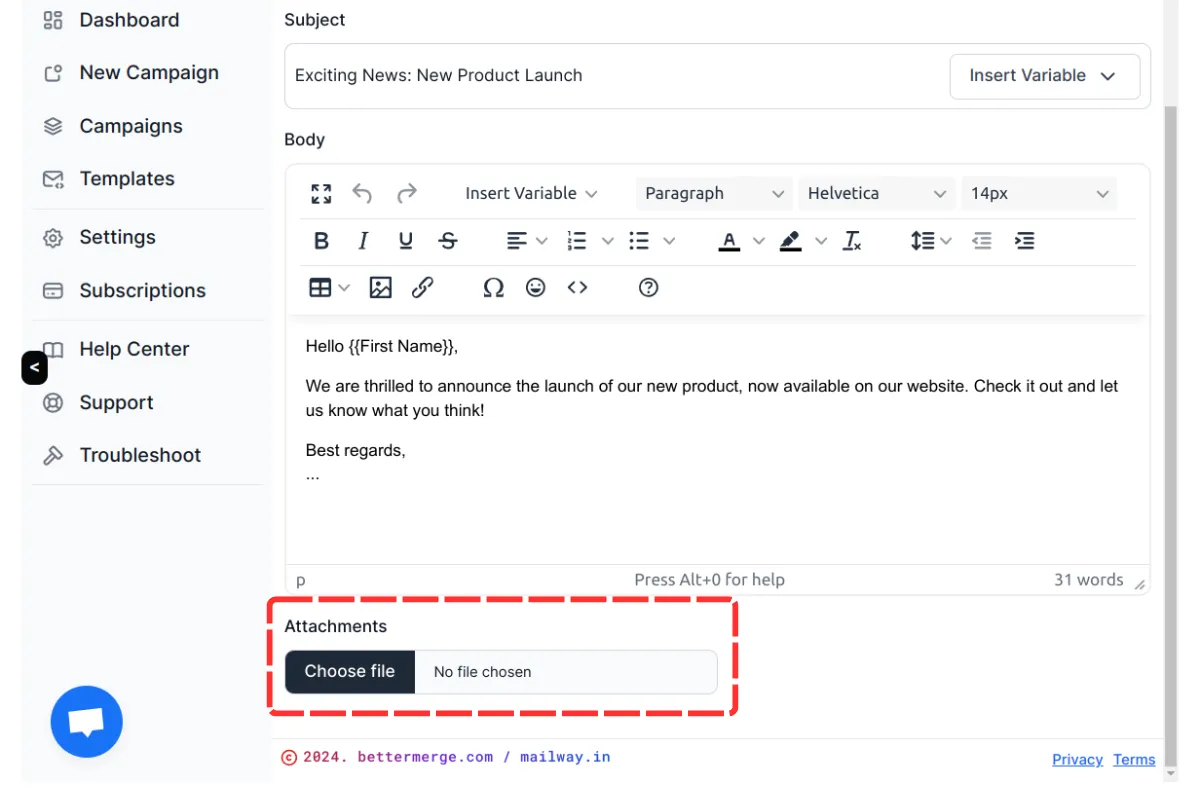This screenshot has height=800, width=1200.
Task: Open the special character picker (Omega icon)
Action: tap(493, 287)
